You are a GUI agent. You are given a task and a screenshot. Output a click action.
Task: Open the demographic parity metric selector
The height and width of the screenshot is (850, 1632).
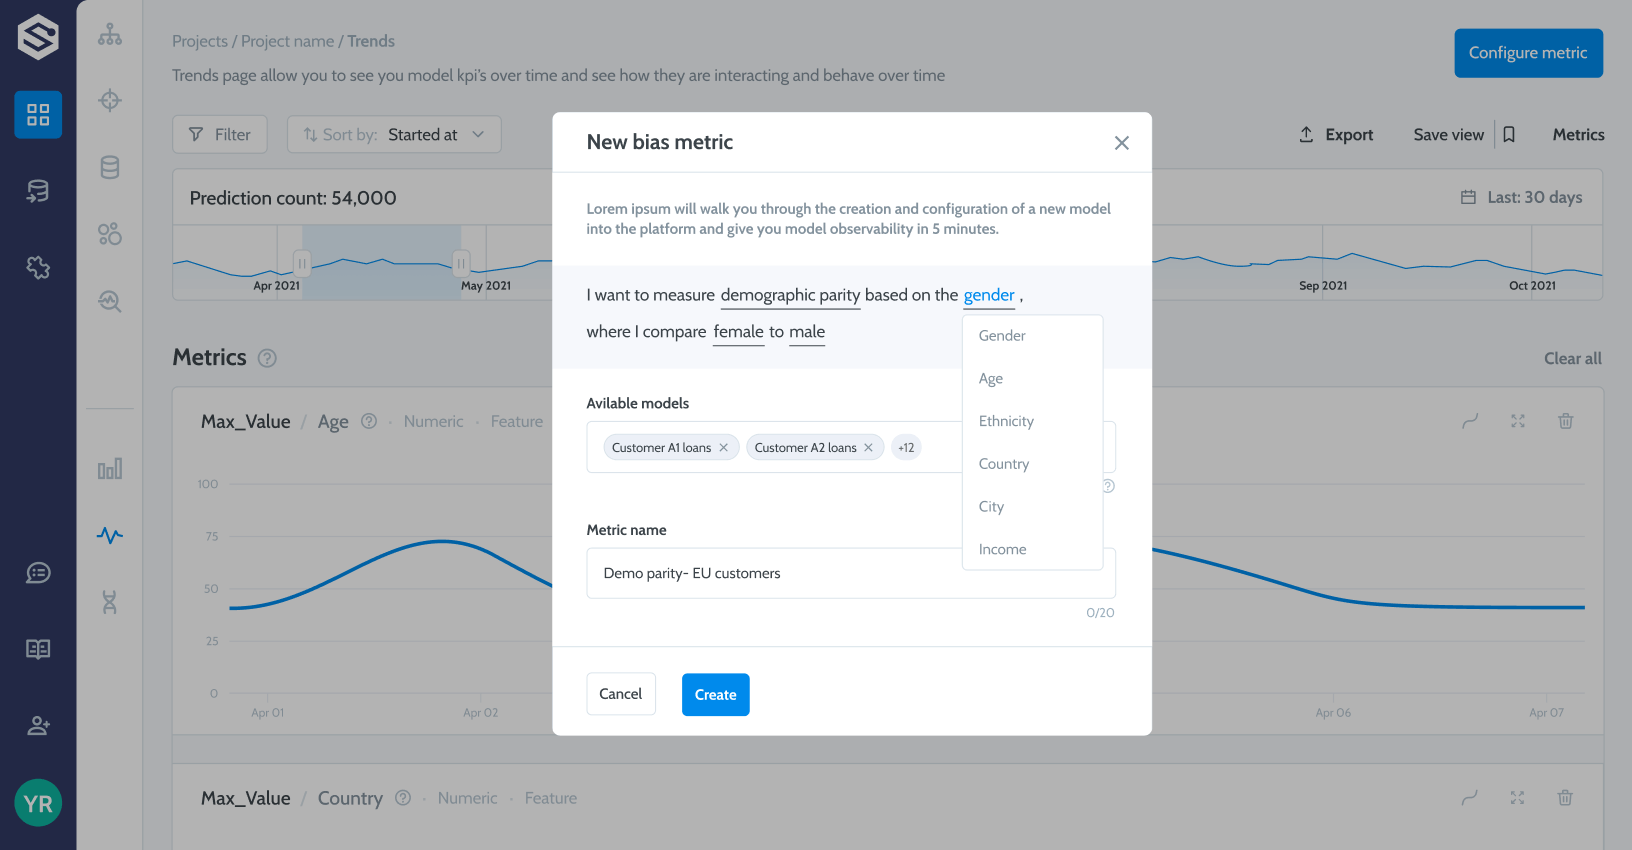790,295
